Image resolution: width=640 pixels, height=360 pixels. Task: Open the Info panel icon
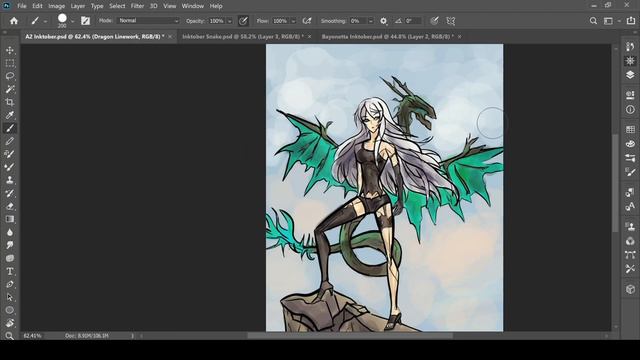630,109
